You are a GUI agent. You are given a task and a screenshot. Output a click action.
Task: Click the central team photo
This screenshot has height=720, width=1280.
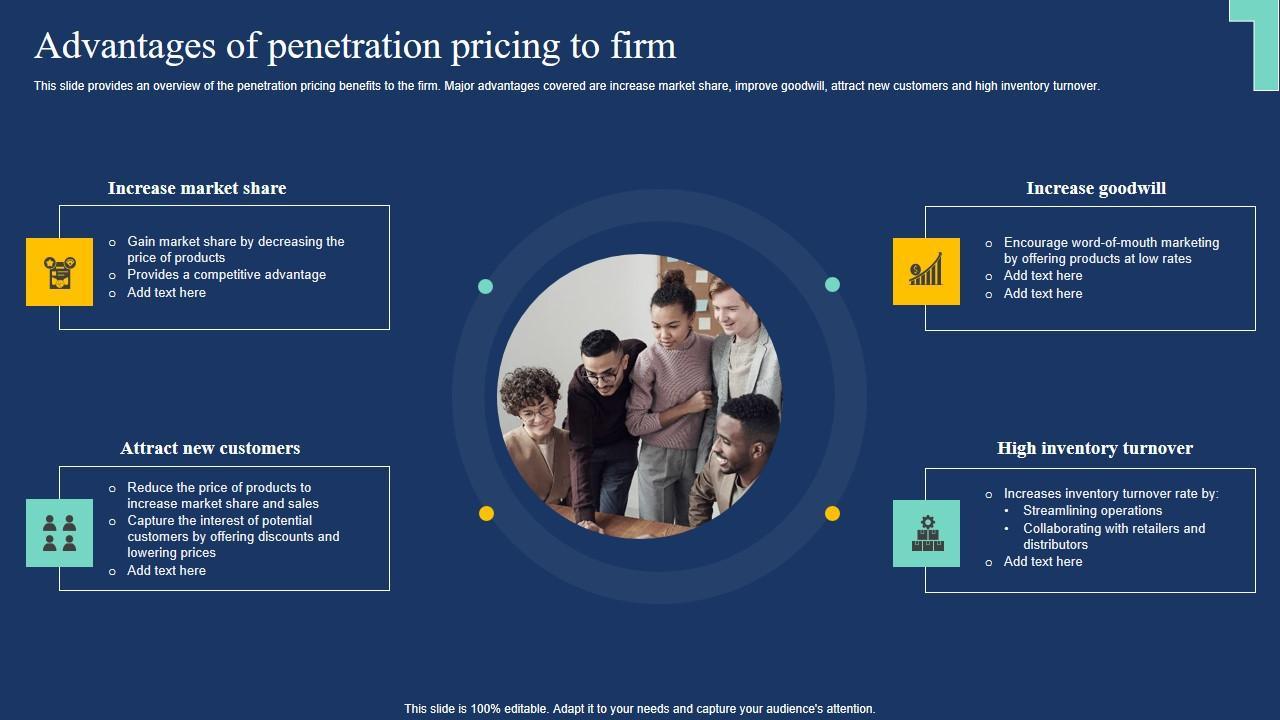(x=640, y=396)
